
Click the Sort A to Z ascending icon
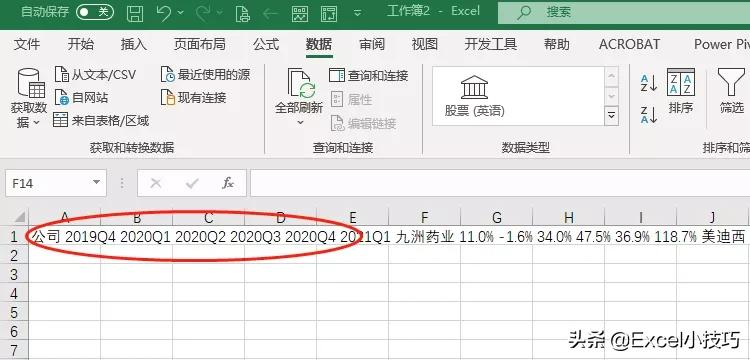pos(650,83)
